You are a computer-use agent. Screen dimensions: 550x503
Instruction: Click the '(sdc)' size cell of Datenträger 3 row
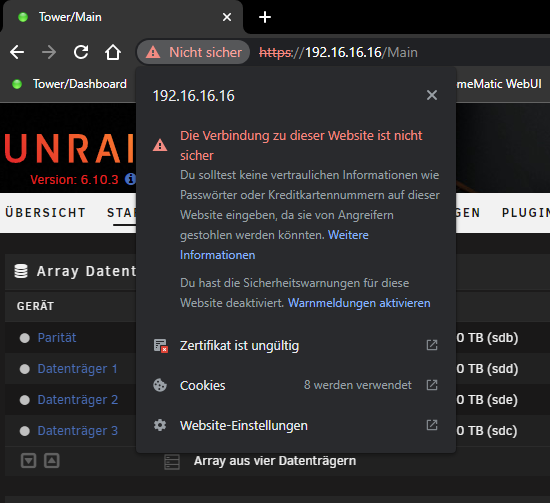pyautogui.click(x=487, y=430)
